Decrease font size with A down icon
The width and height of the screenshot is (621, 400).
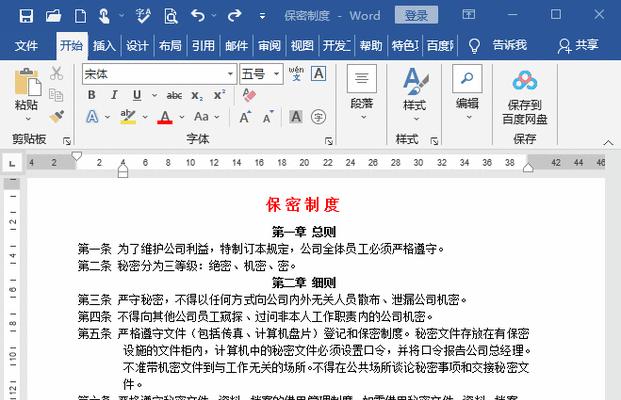(268, 117)
